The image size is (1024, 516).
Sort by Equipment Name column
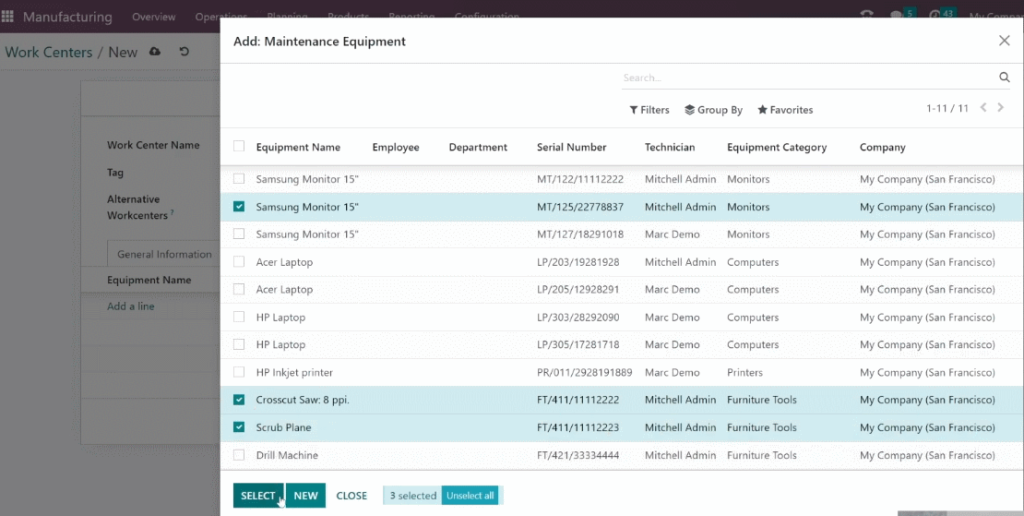pyautogui.click(x=298, y=147)
